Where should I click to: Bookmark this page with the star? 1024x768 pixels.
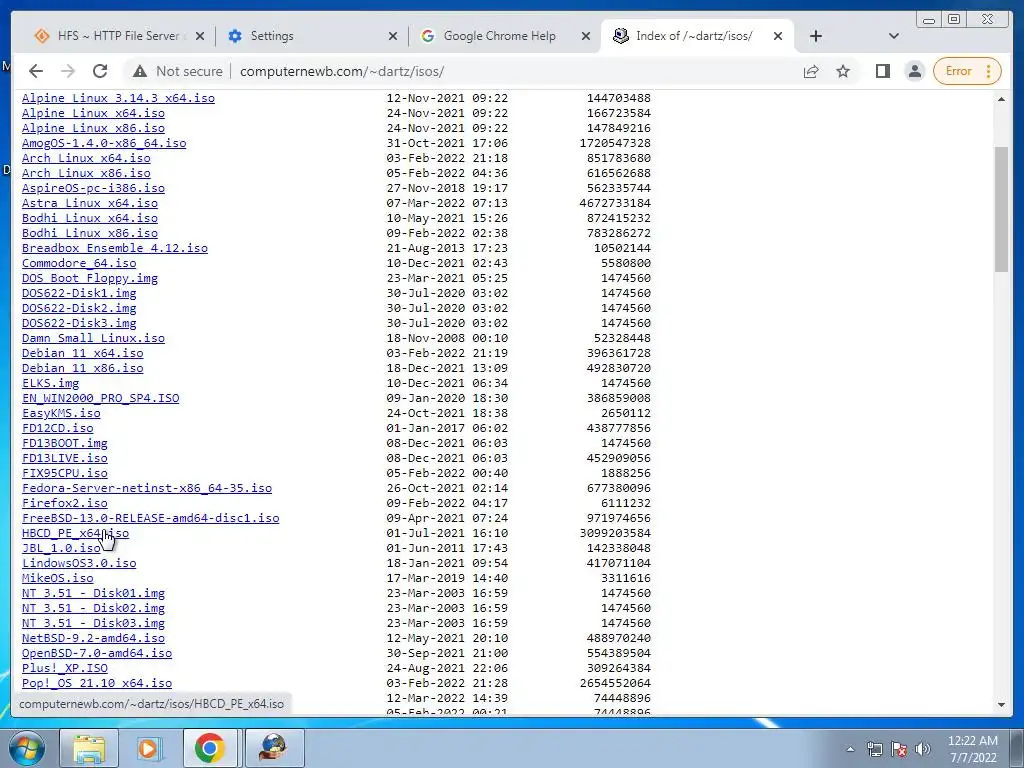pos(843,71)
